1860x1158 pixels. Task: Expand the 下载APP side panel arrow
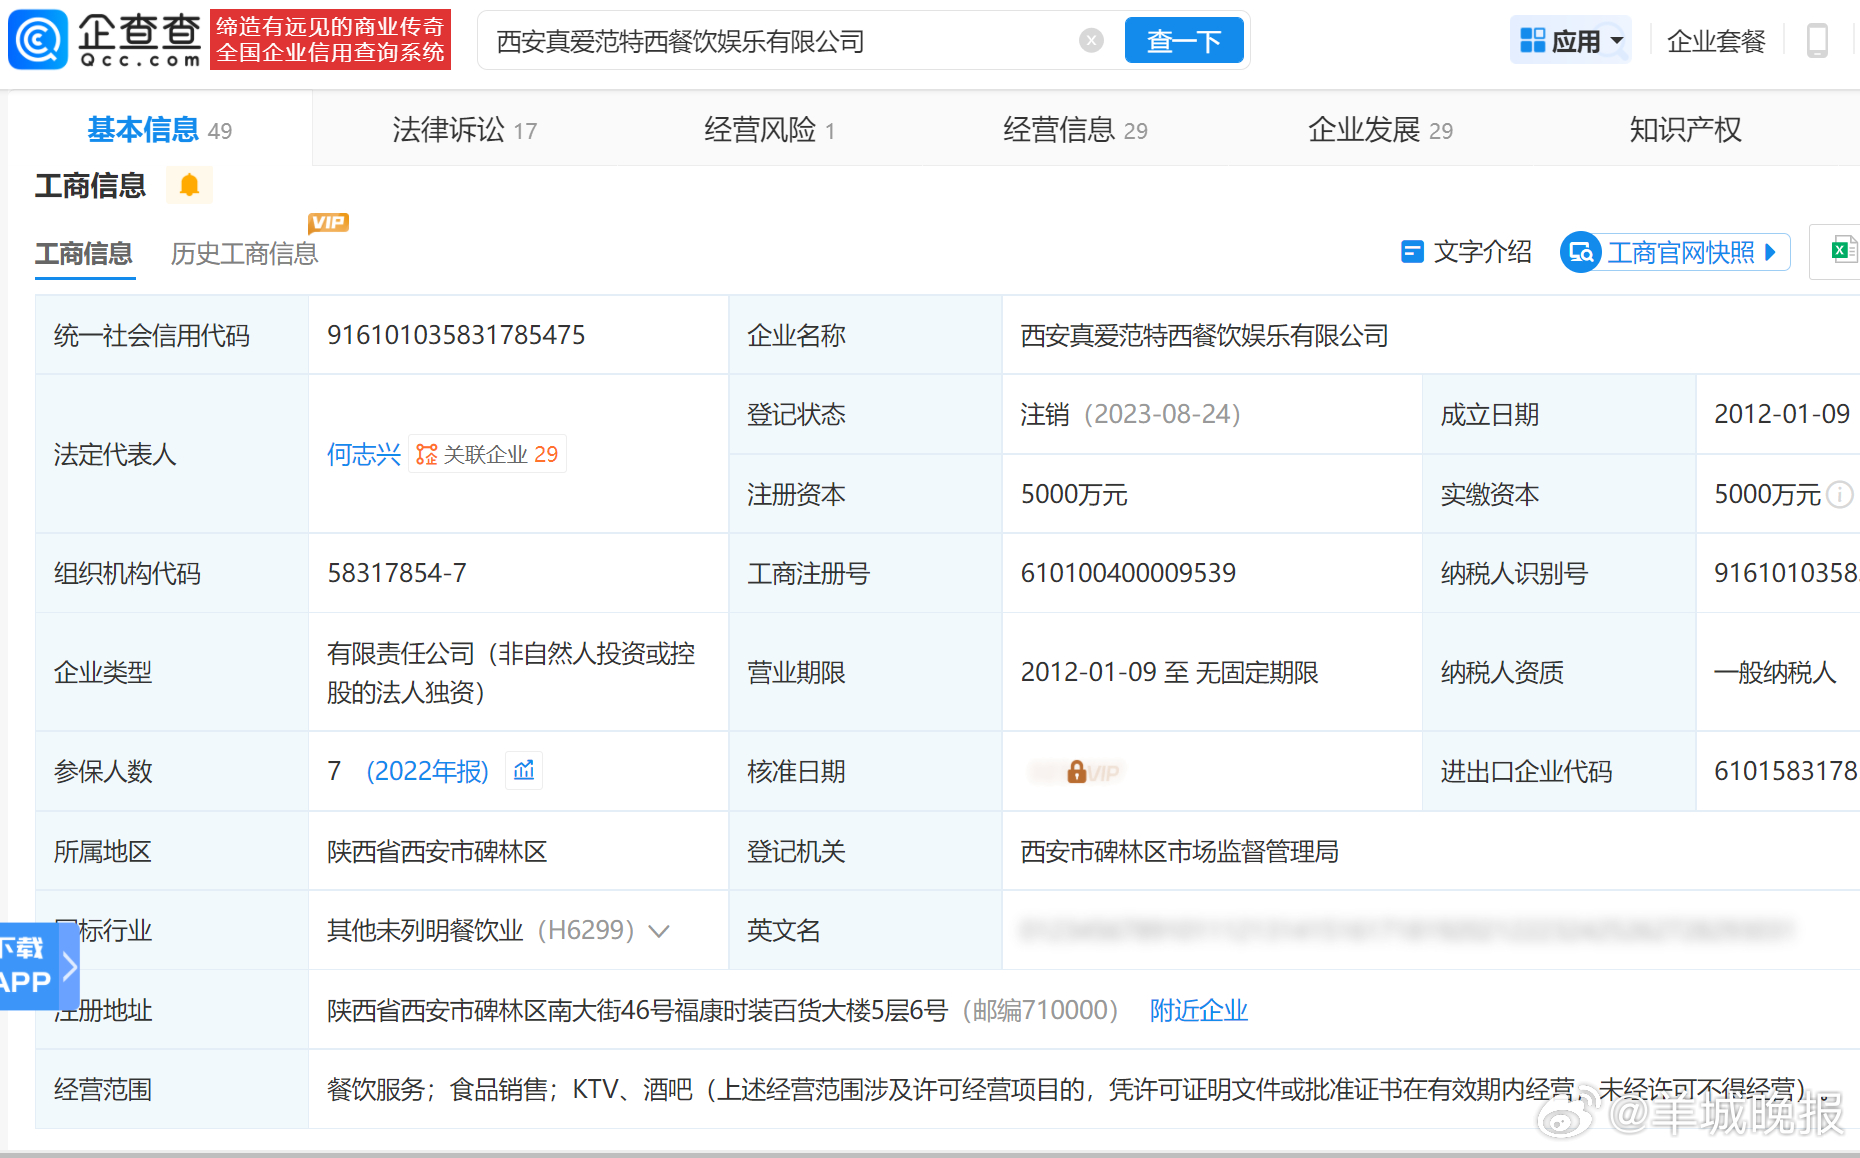click(x=69, y=966)
